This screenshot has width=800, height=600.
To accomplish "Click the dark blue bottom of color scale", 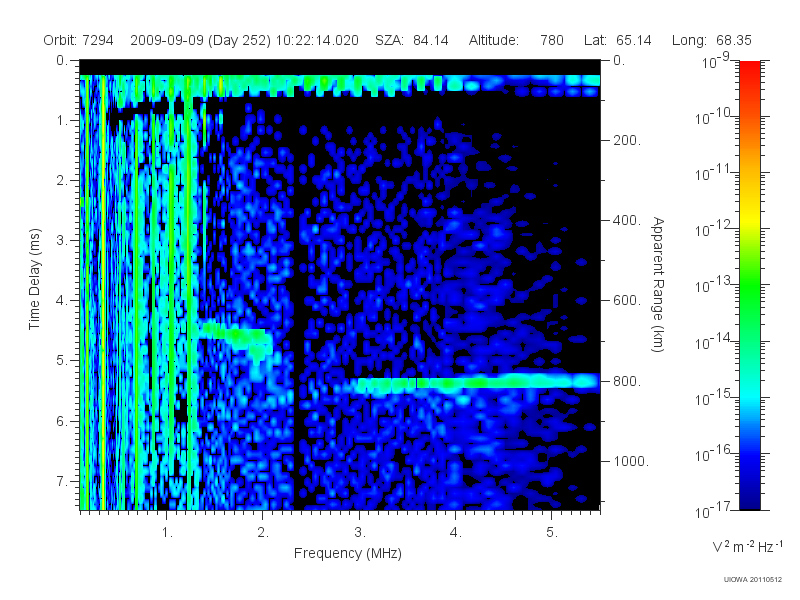I will (749, 497).
